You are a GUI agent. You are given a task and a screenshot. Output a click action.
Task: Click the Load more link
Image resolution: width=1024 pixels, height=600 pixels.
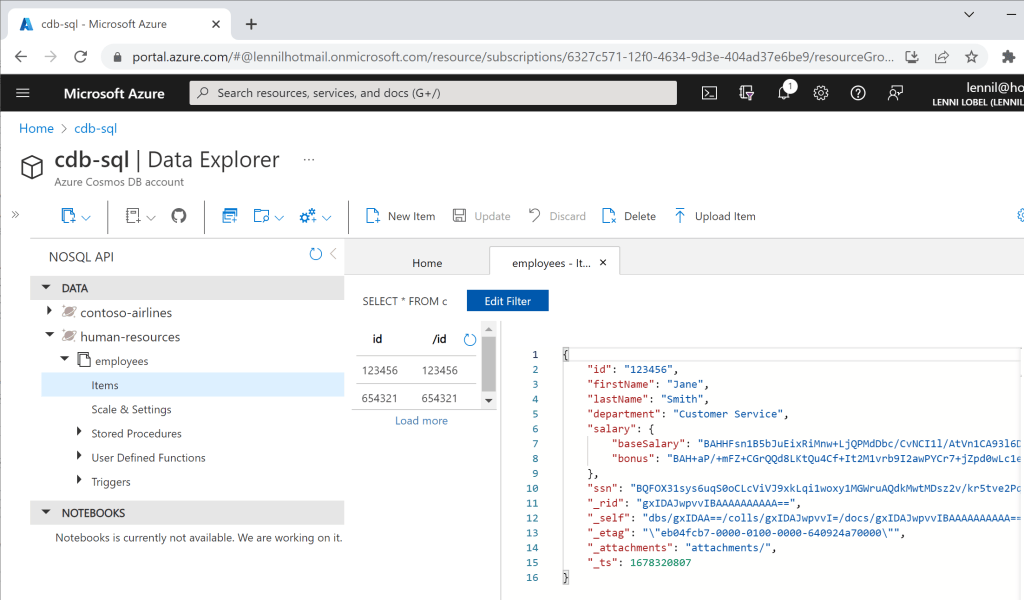tap(421, 421)
